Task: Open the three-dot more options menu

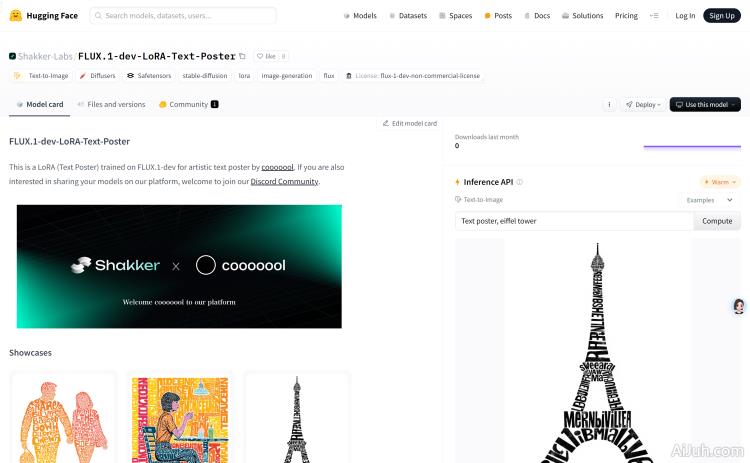Action: click(x=609, y=104)
